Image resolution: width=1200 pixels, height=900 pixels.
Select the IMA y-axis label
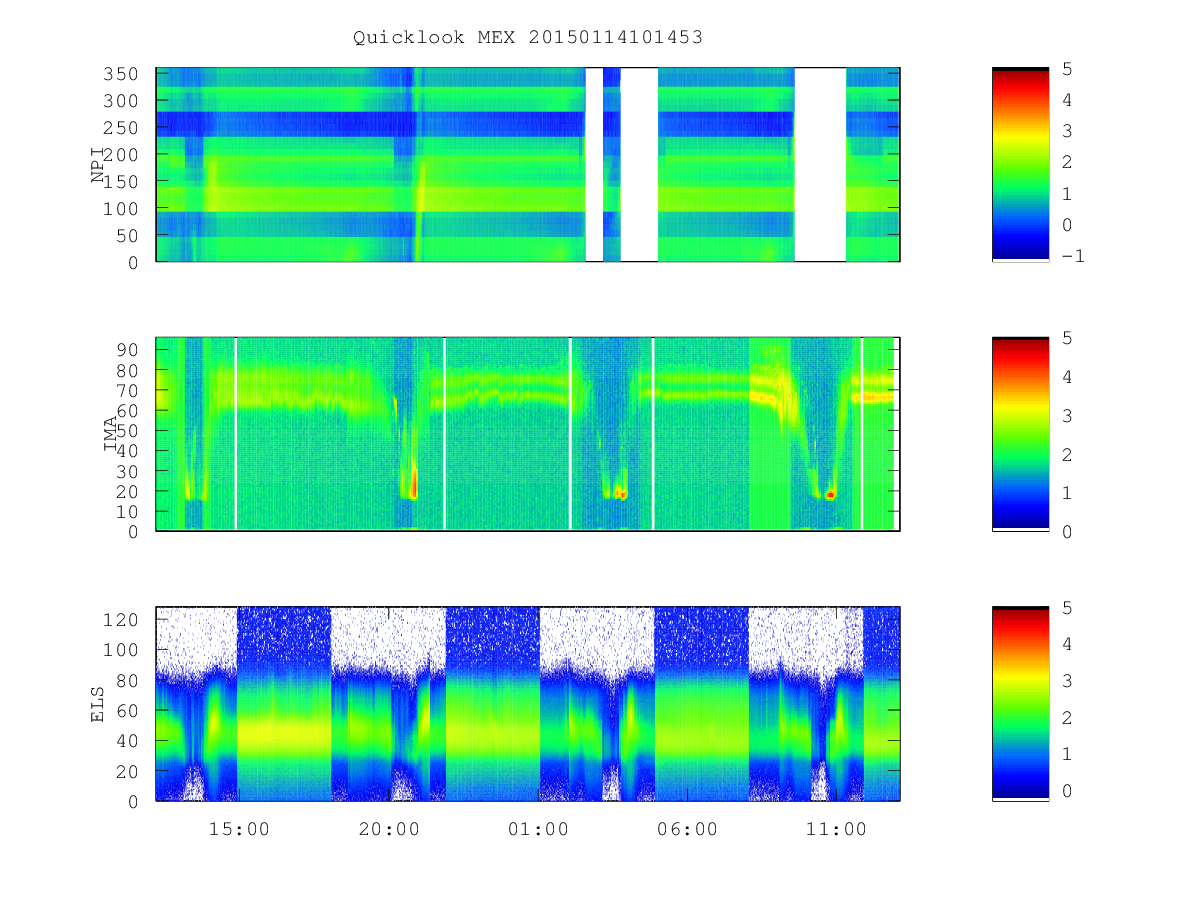pos(110,434)
